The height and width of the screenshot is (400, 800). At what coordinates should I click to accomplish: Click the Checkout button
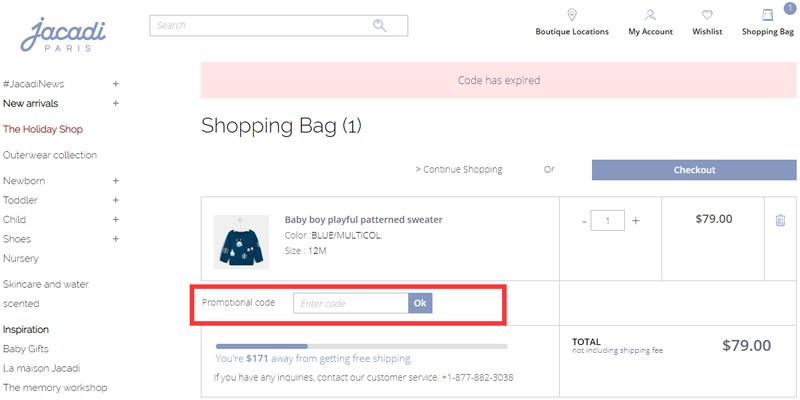694,170
